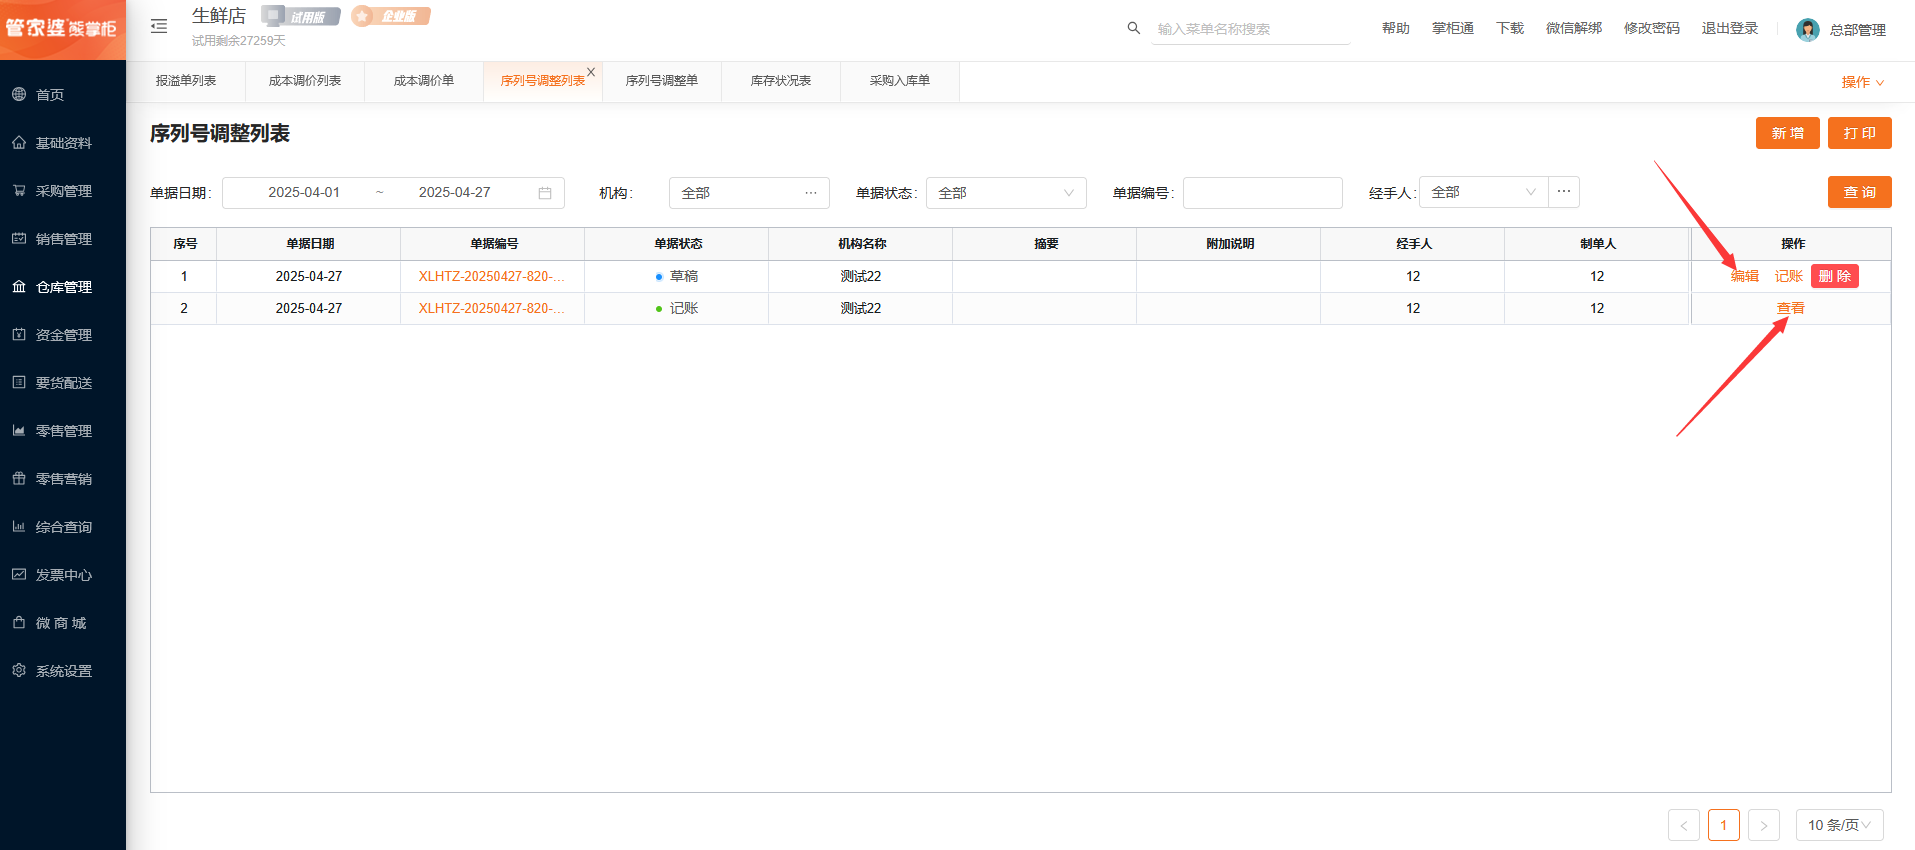
Task: Click the 机构名称 column header
Action: (x=861, y=244)
